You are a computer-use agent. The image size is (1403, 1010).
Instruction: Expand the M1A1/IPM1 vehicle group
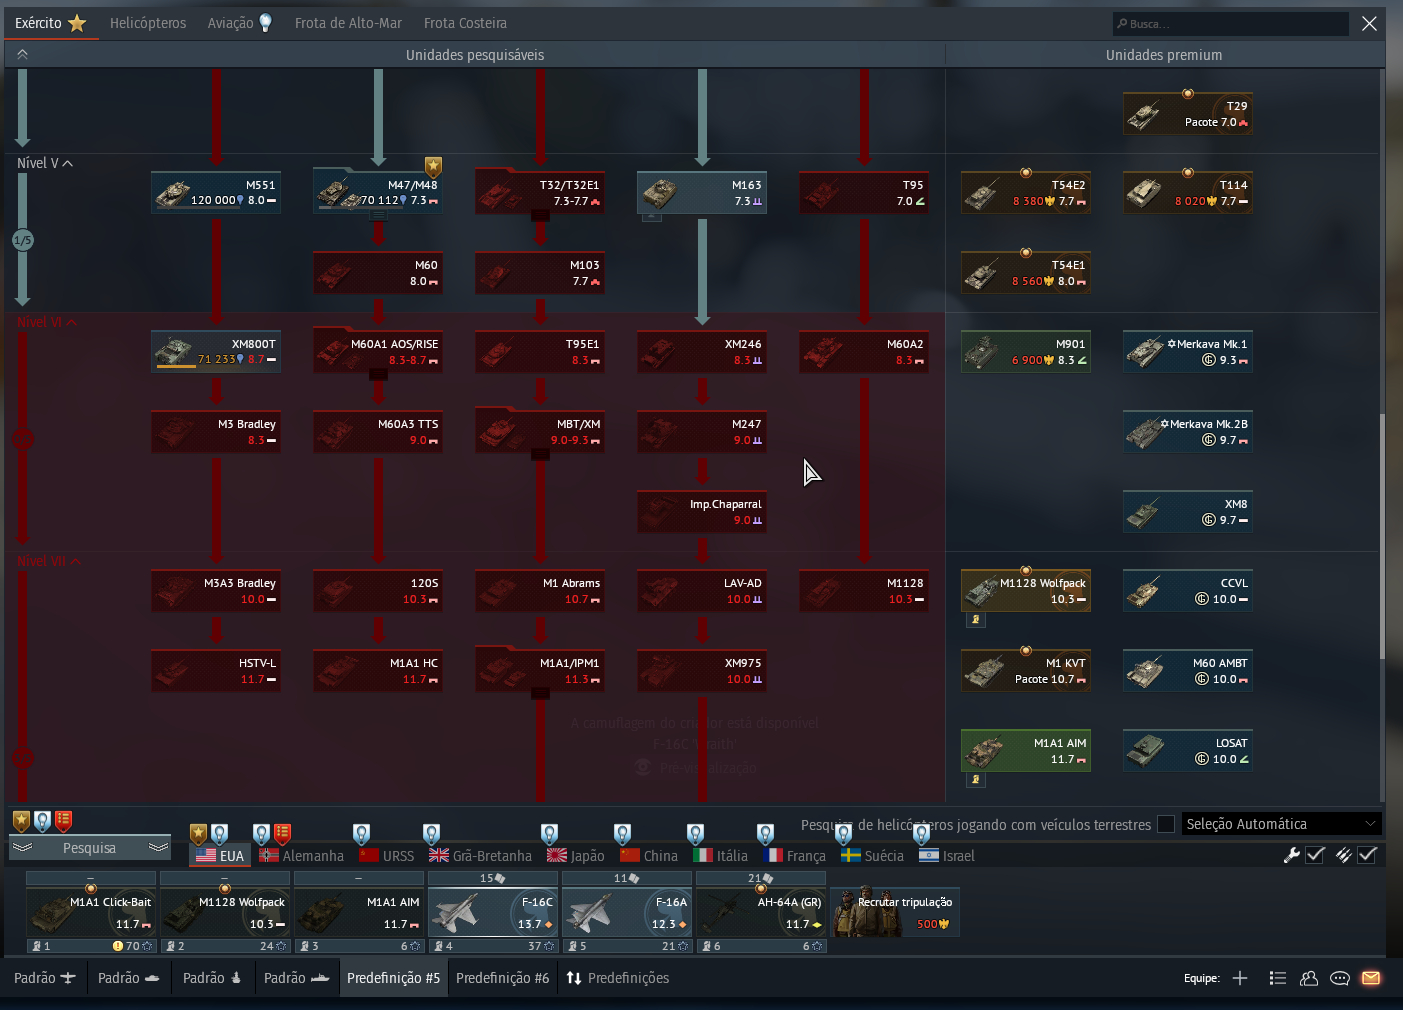[x=540, y=670]
